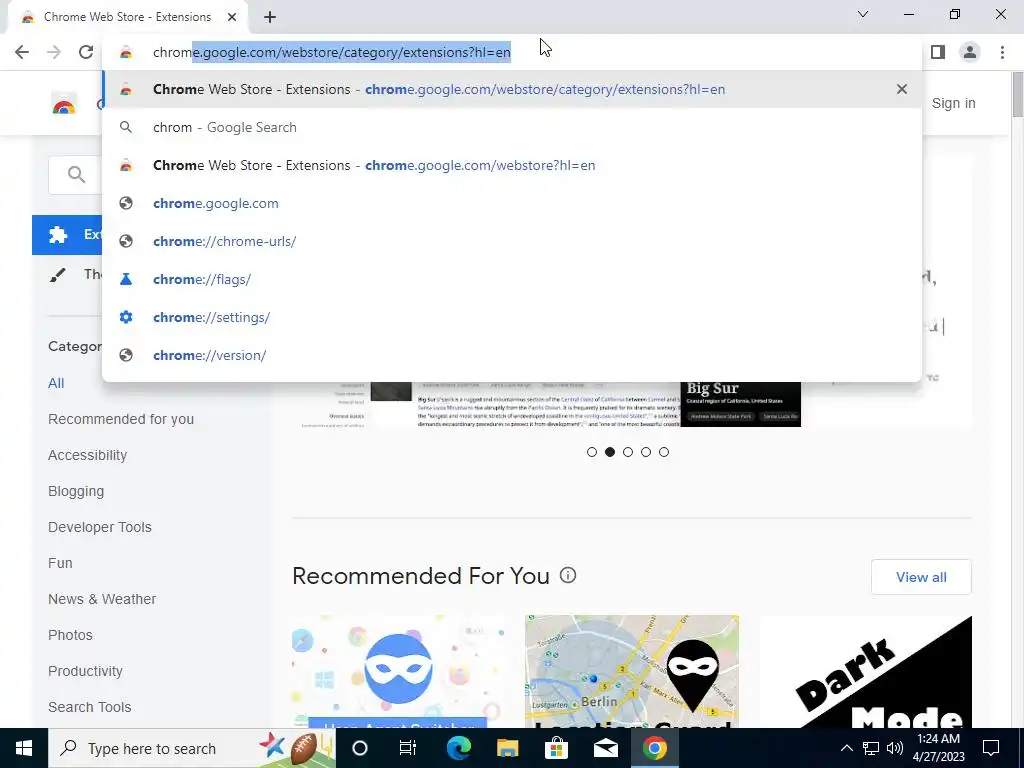Select the All category
Viewport: 1024px width, 768px height.
[x=56, y=383]
